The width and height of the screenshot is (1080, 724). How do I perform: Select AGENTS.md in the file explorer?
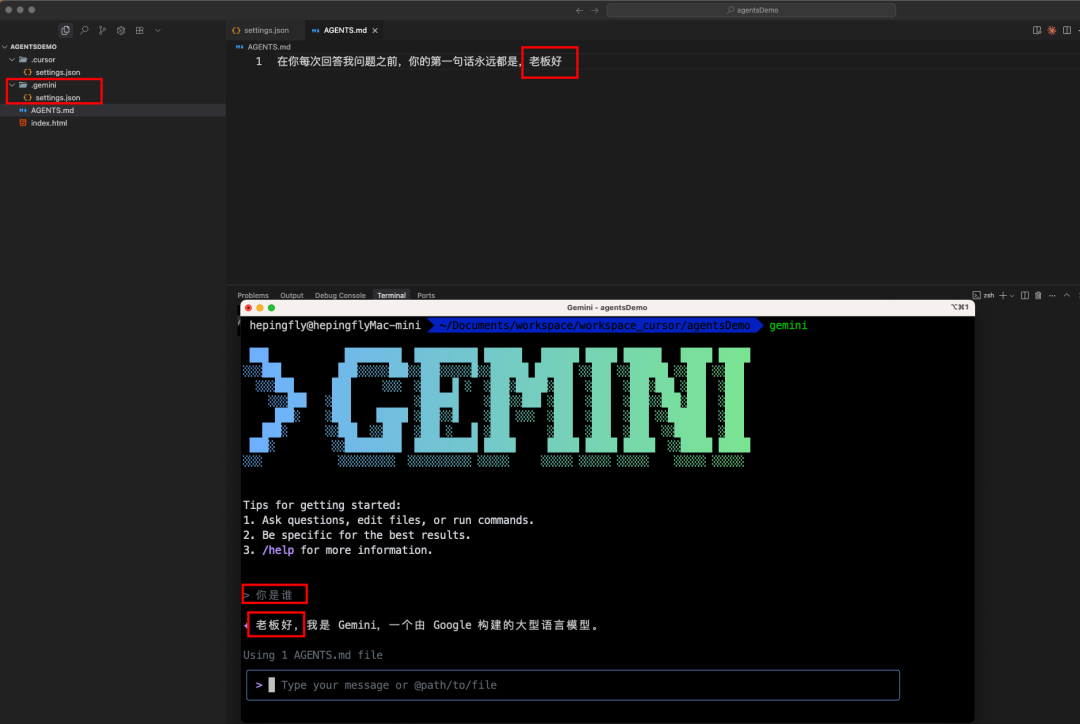coord(52,110)
